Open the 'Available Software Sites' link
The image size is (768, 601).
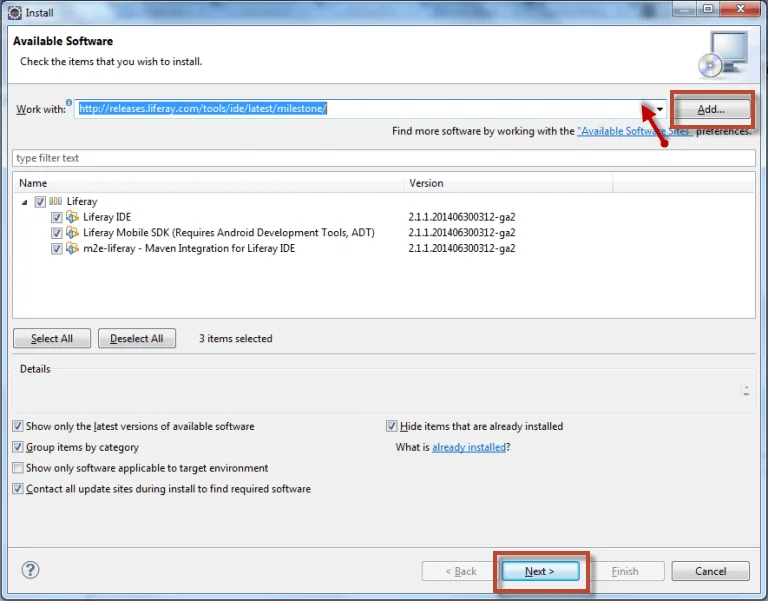634,132
